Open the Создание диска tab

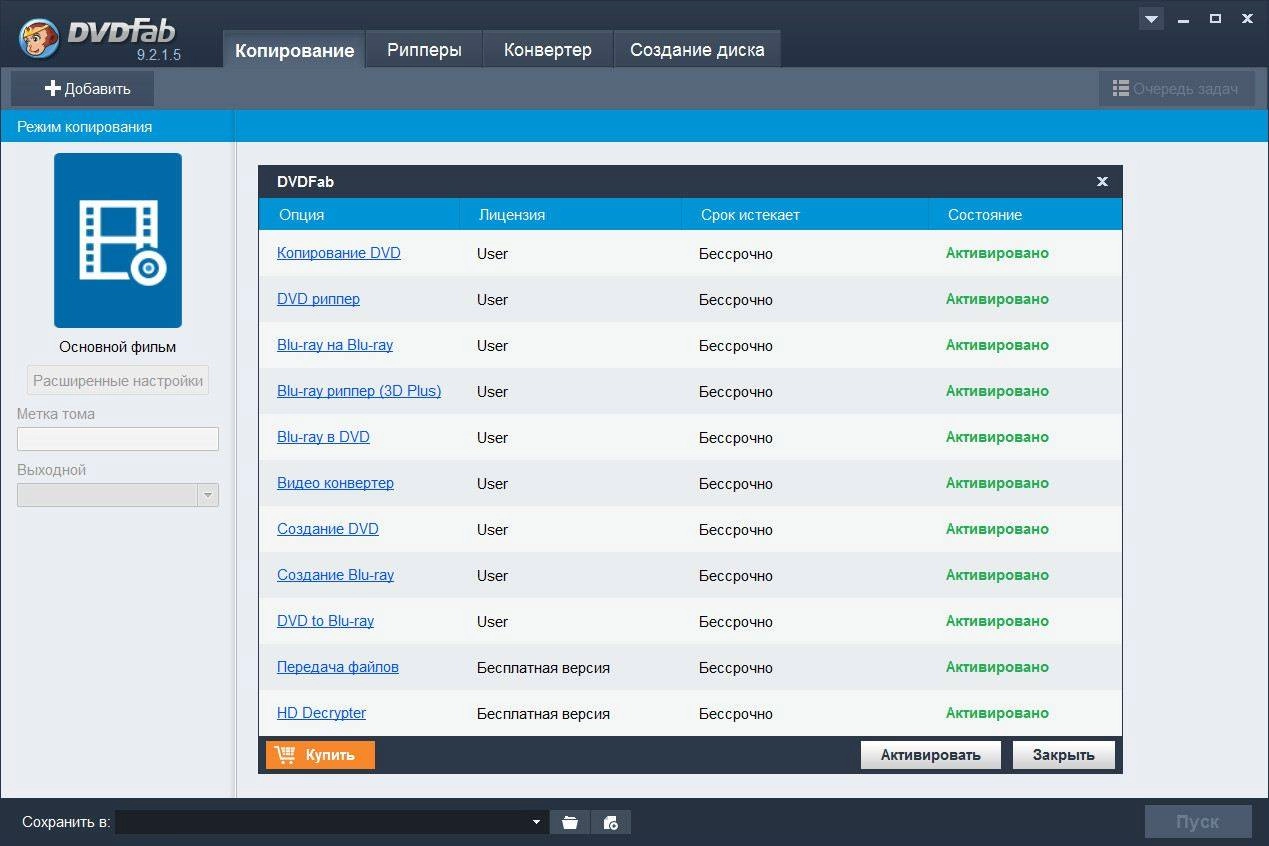tap(697, 50)
